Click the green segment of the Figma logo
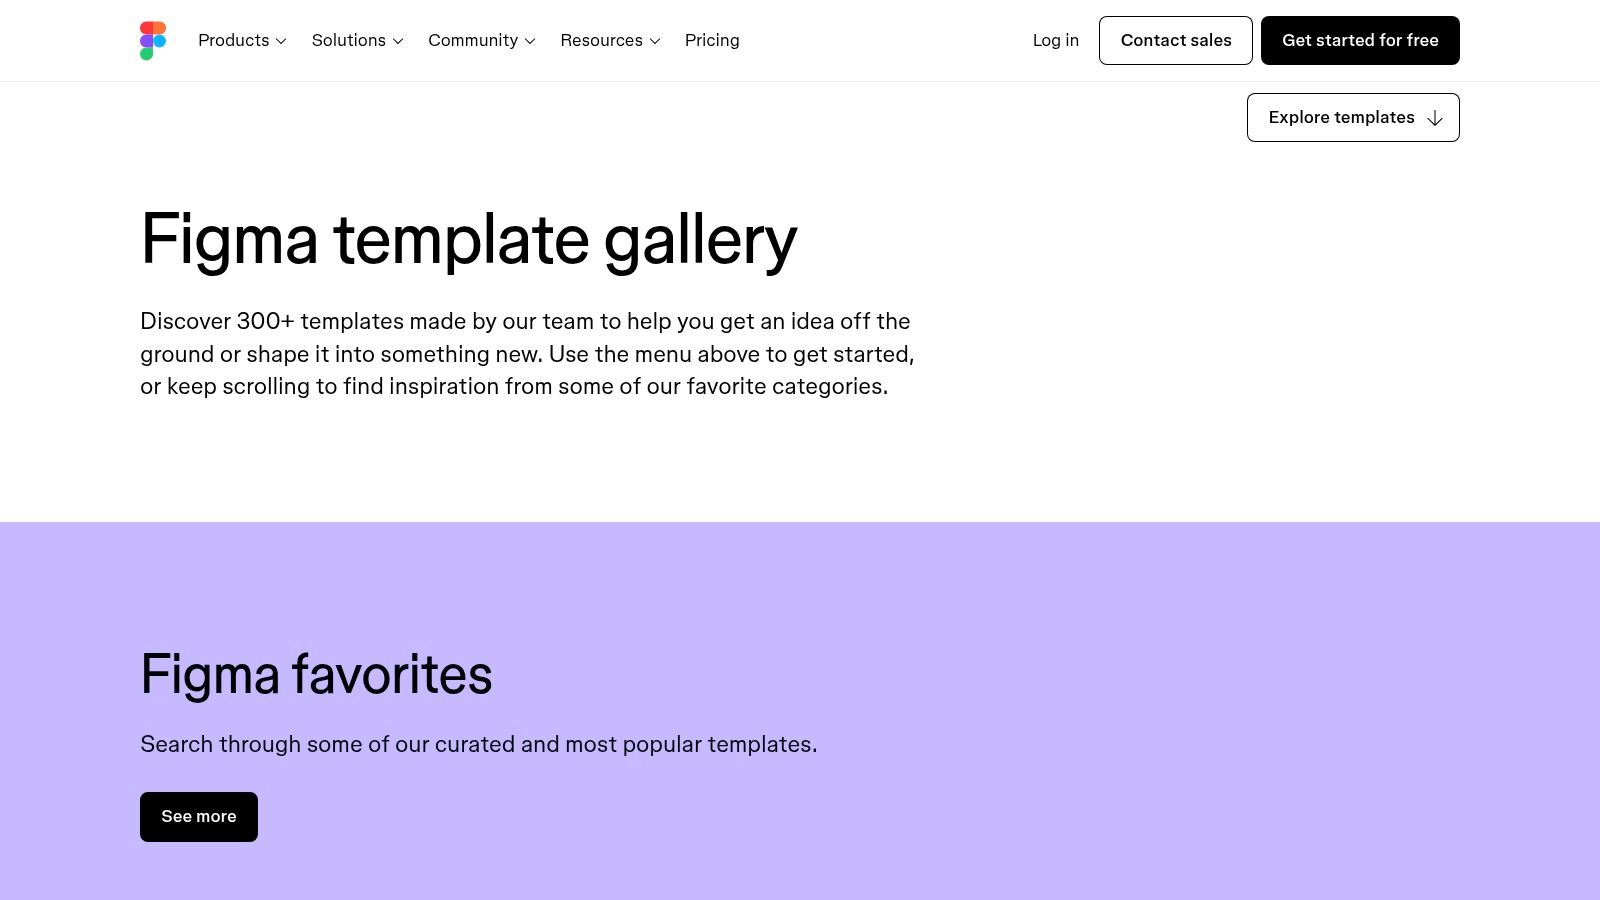The width and height of the screenshot is (1600, 900). (x=146, y=53)
